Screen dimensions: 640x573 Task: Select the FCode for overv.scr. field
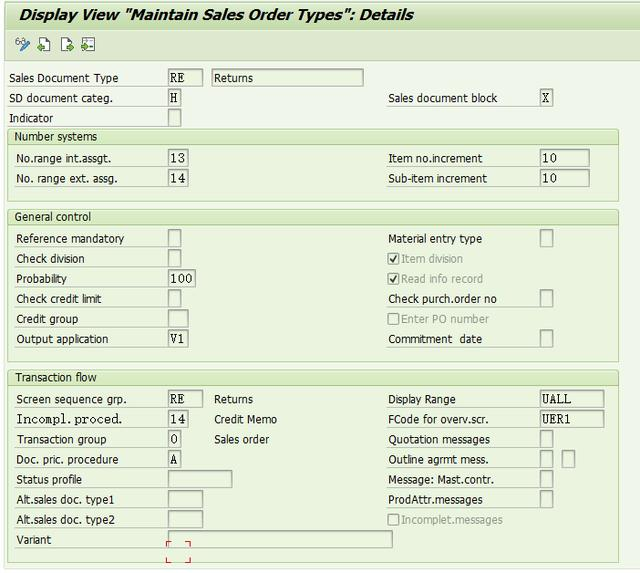point(571,419)
